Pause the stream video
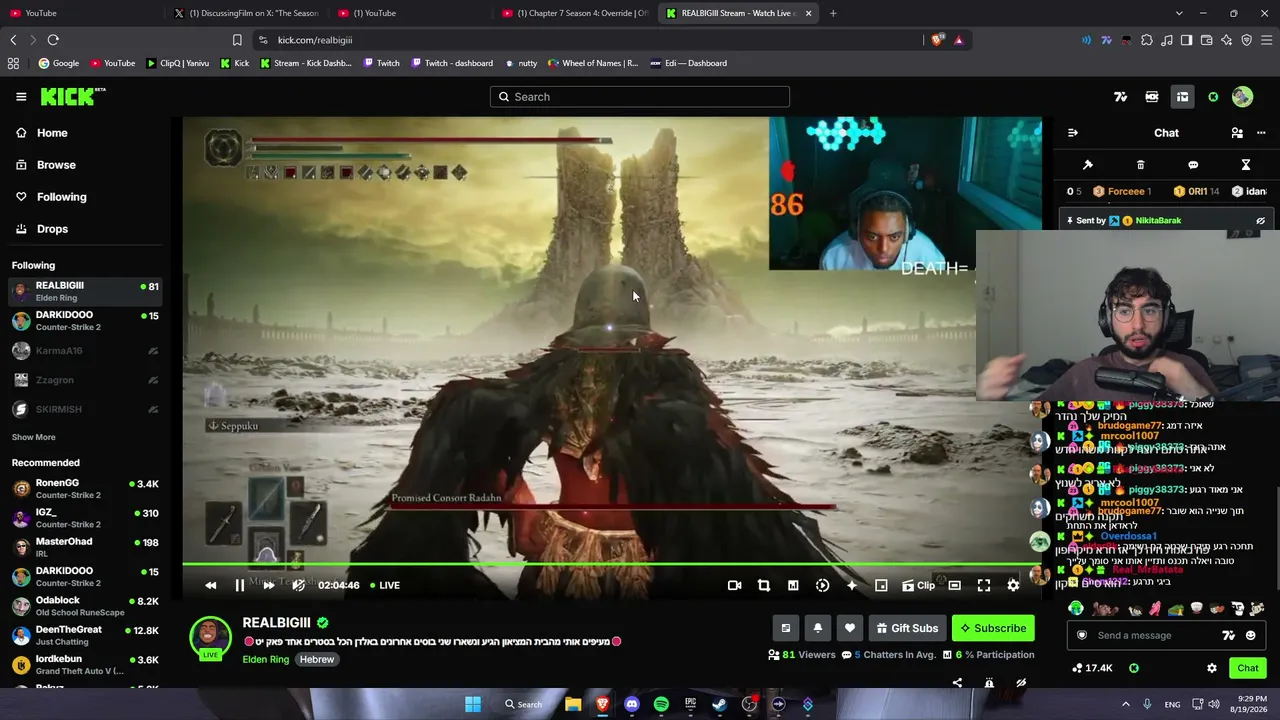Screen dimensions: 1280x720 [240, 586]
